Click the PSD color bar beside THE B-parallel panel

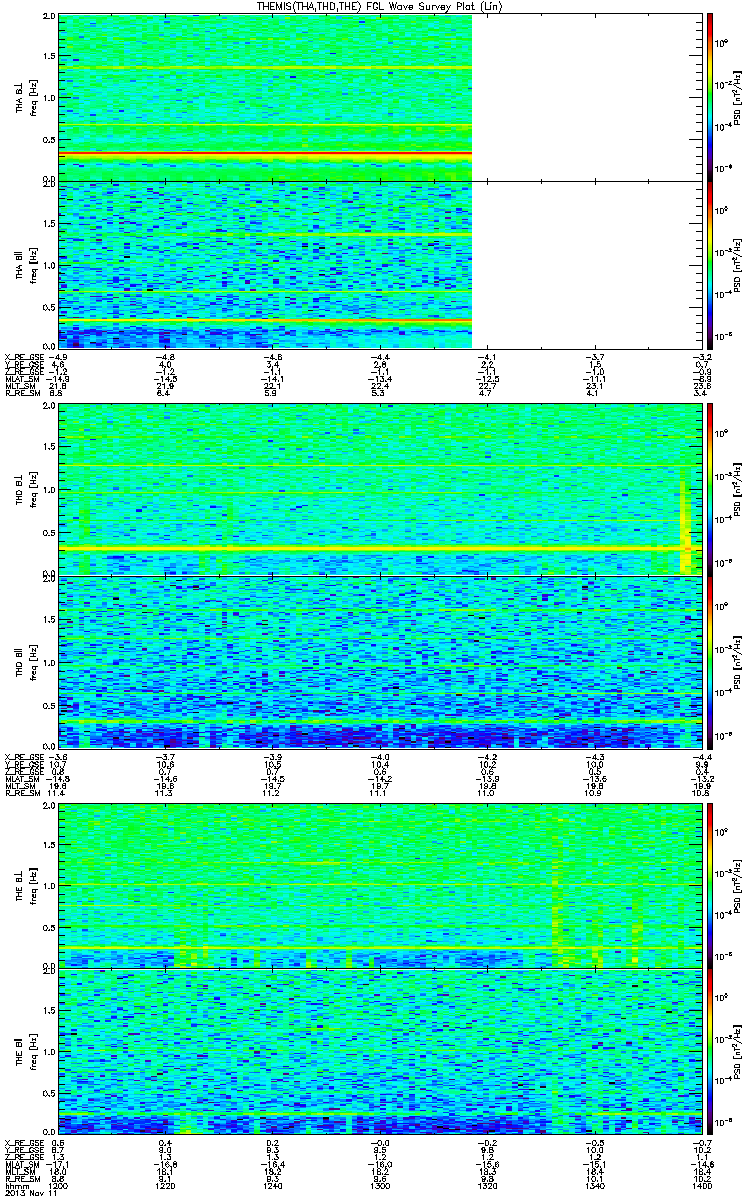coord(711,1052)
